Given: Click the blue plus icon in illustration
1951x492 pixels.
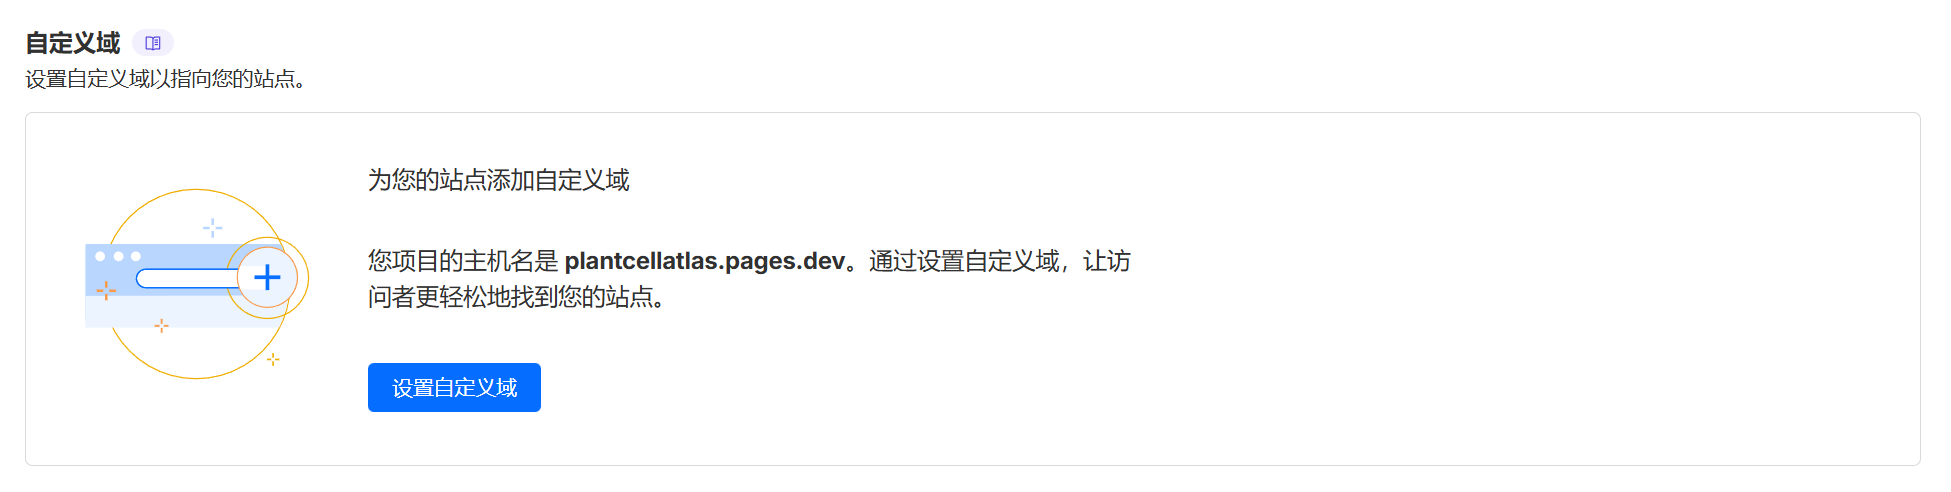Looking at the screenshot, I should pyautogui.click(x=267, y=277).
